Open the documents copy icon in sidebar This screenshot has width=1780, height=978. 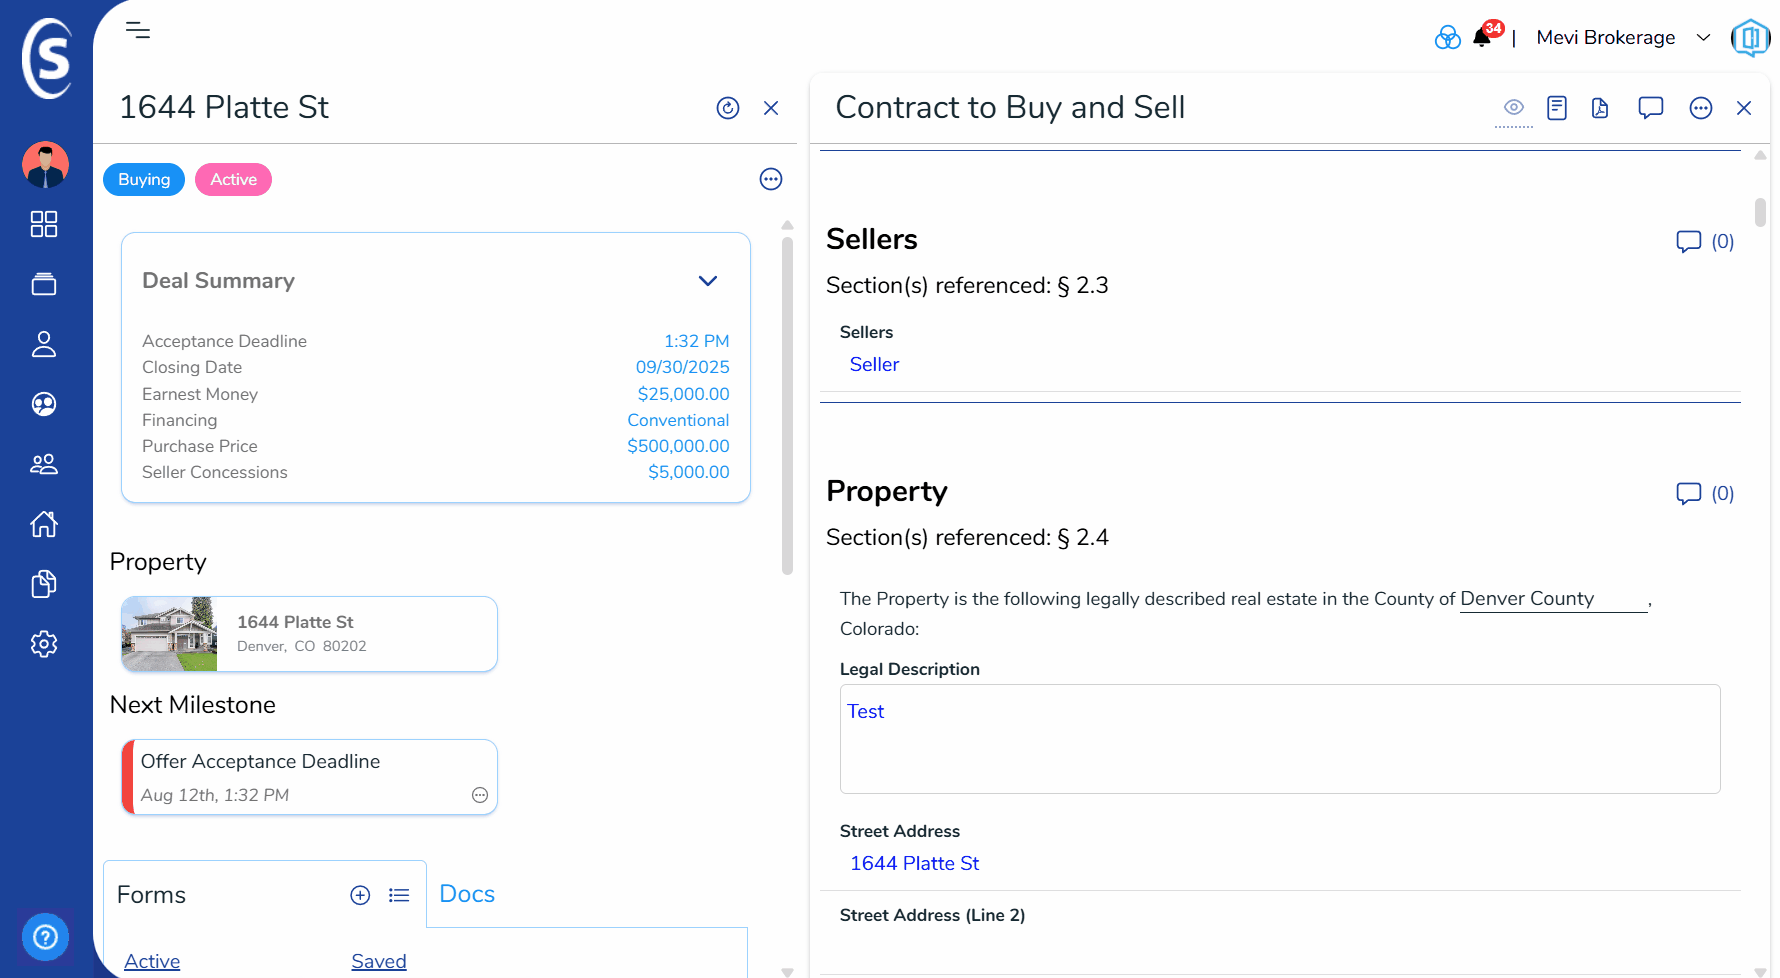(44, 584)
